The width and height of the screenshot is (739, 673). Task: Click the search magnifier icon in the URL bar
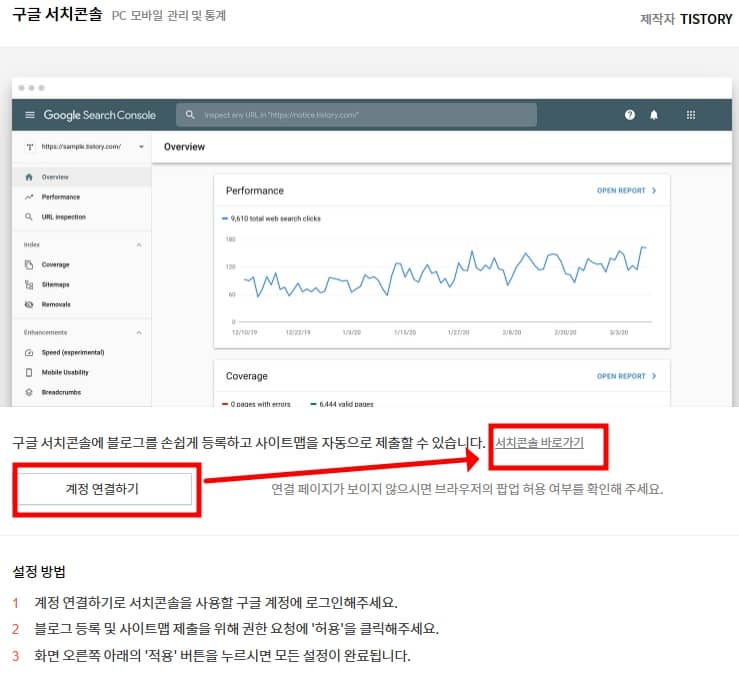tap(190, 115)
